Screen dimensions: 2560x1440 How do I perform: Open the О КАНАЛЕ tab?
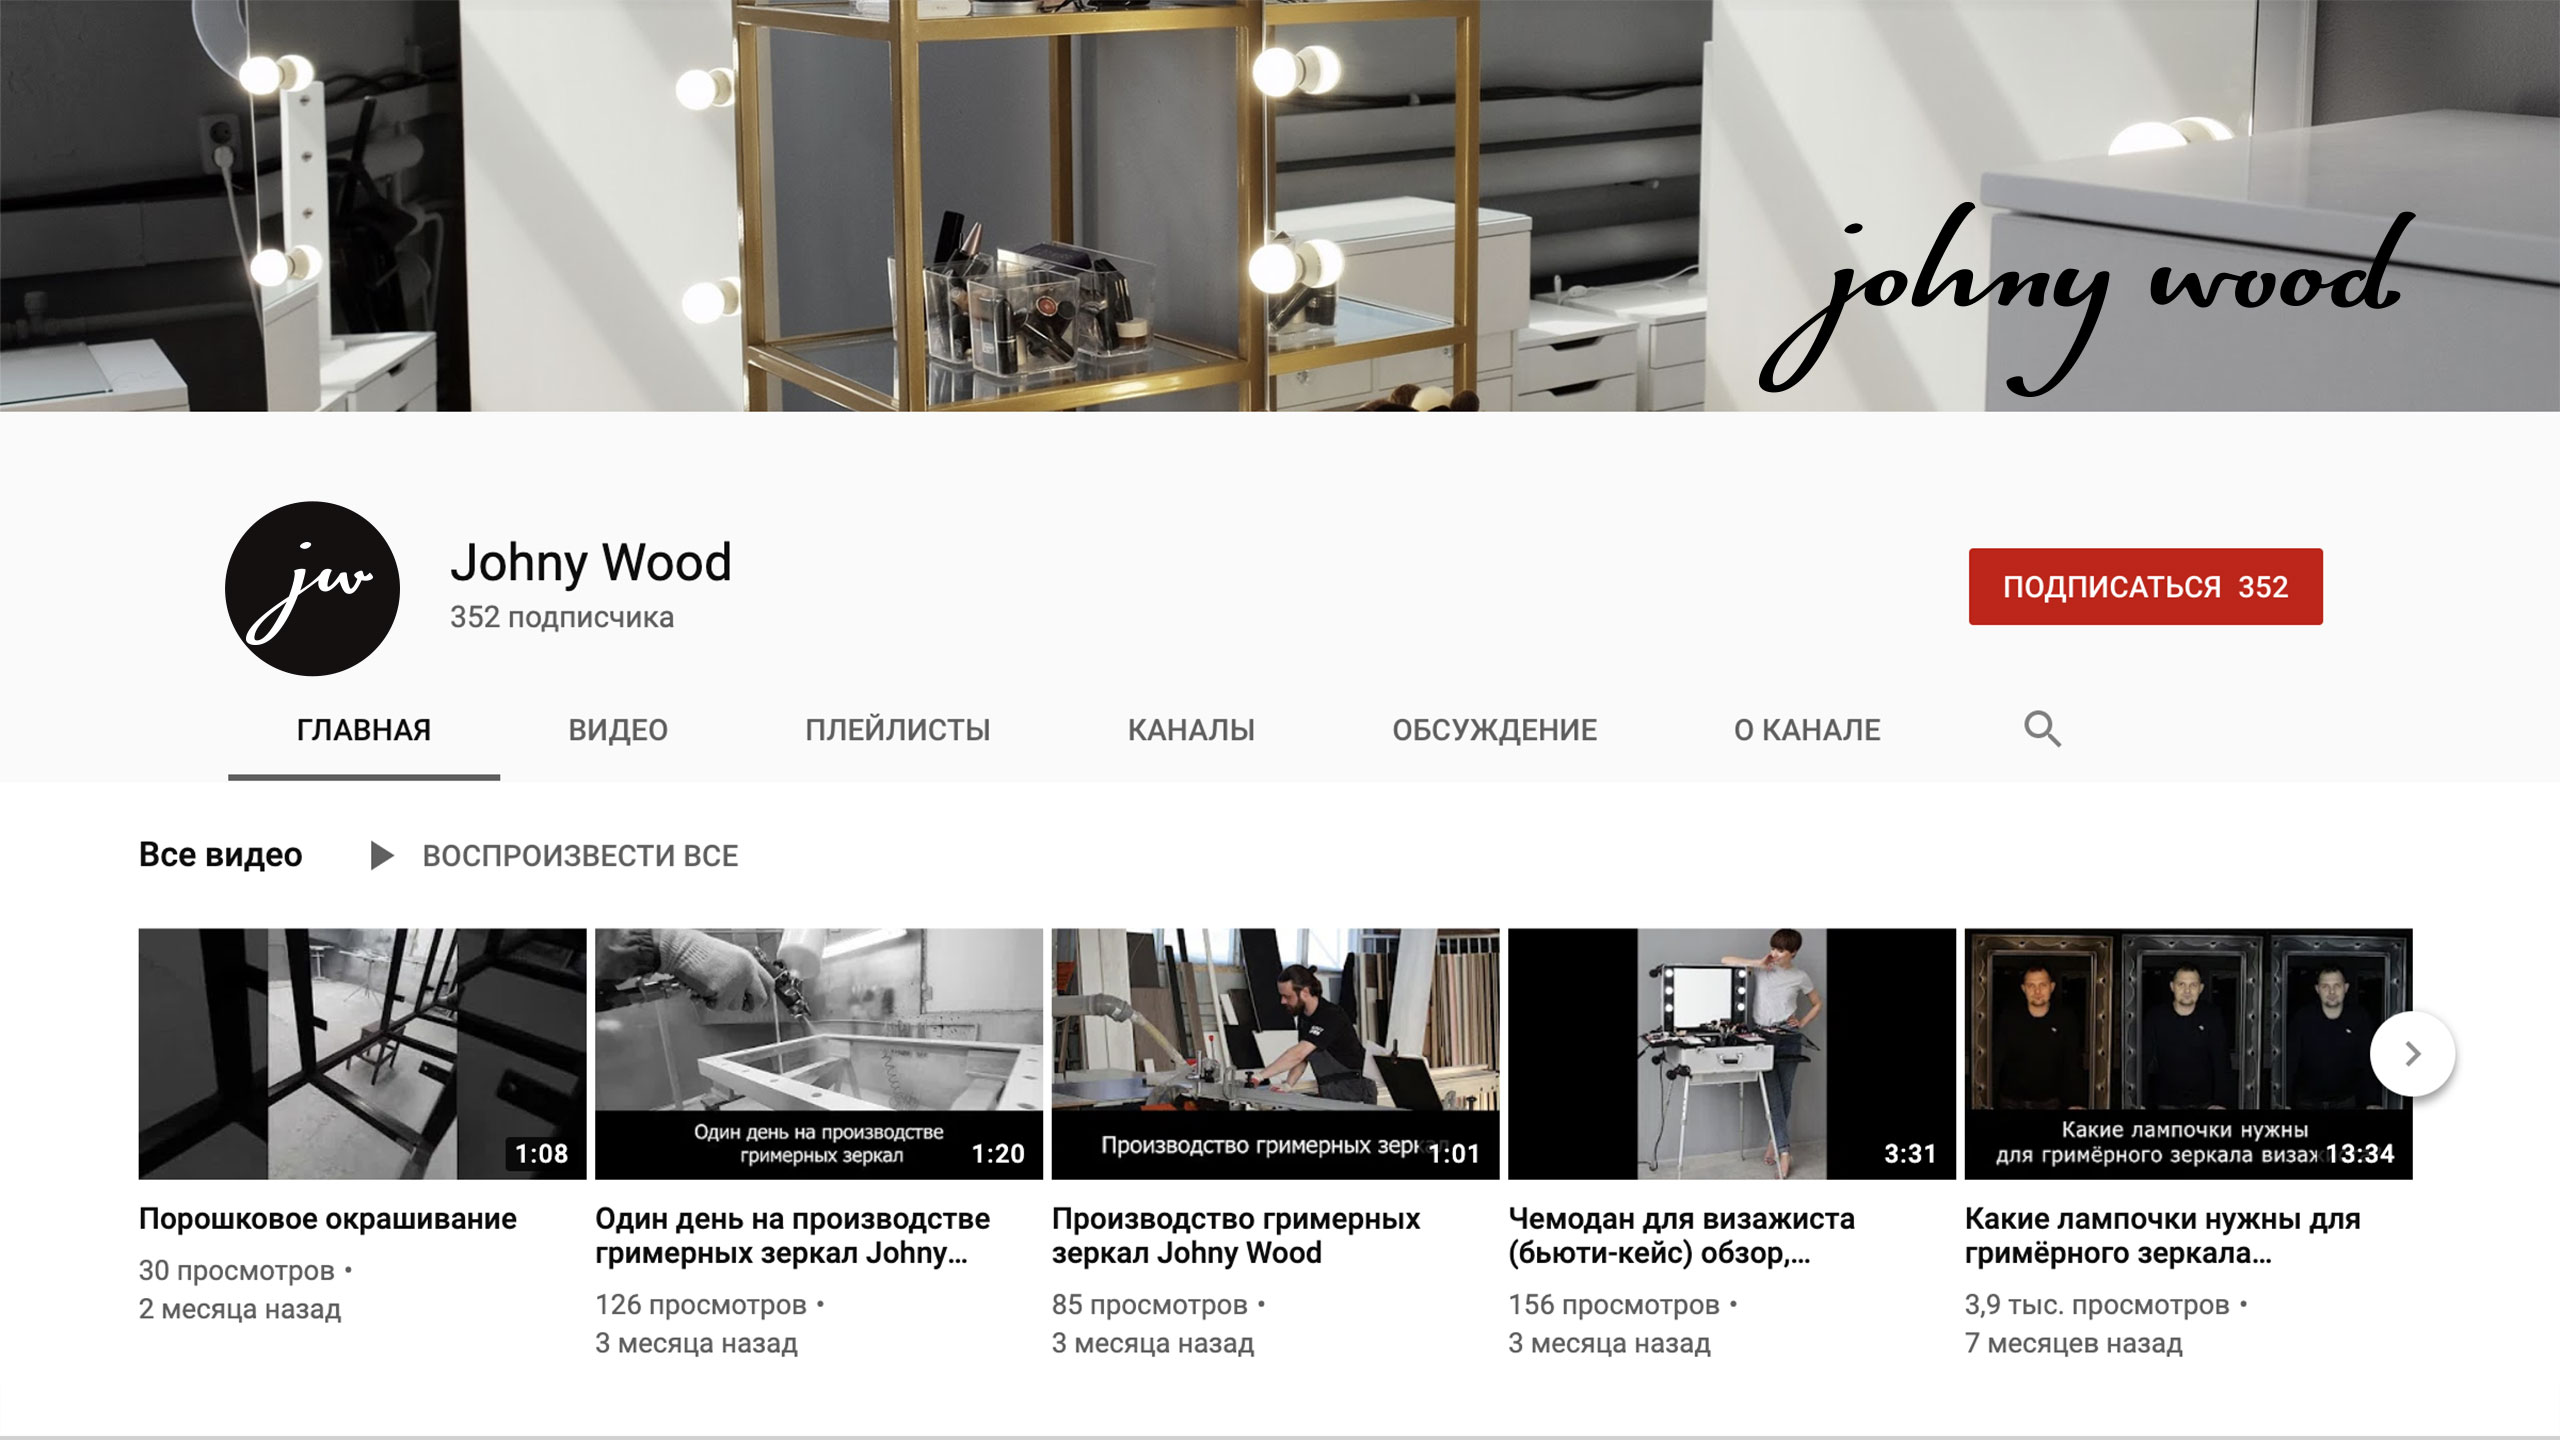pos(1807,730)
